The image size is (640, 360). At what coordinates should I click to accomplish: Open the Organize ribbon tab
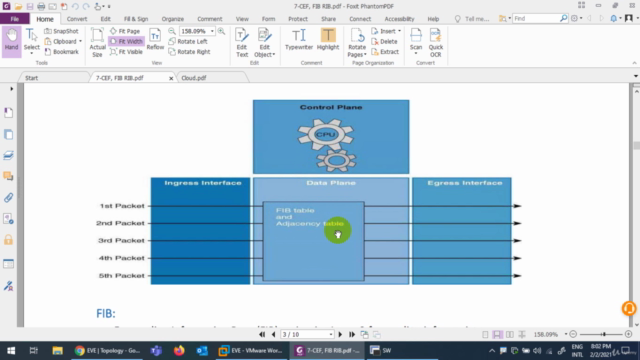click(x=173, y=19)
